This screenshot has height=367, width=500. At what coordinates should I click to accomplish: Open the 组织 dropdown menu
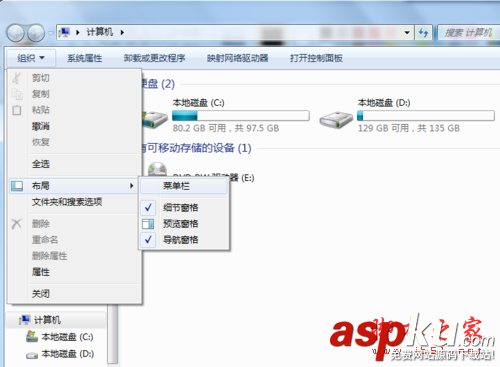31,58
